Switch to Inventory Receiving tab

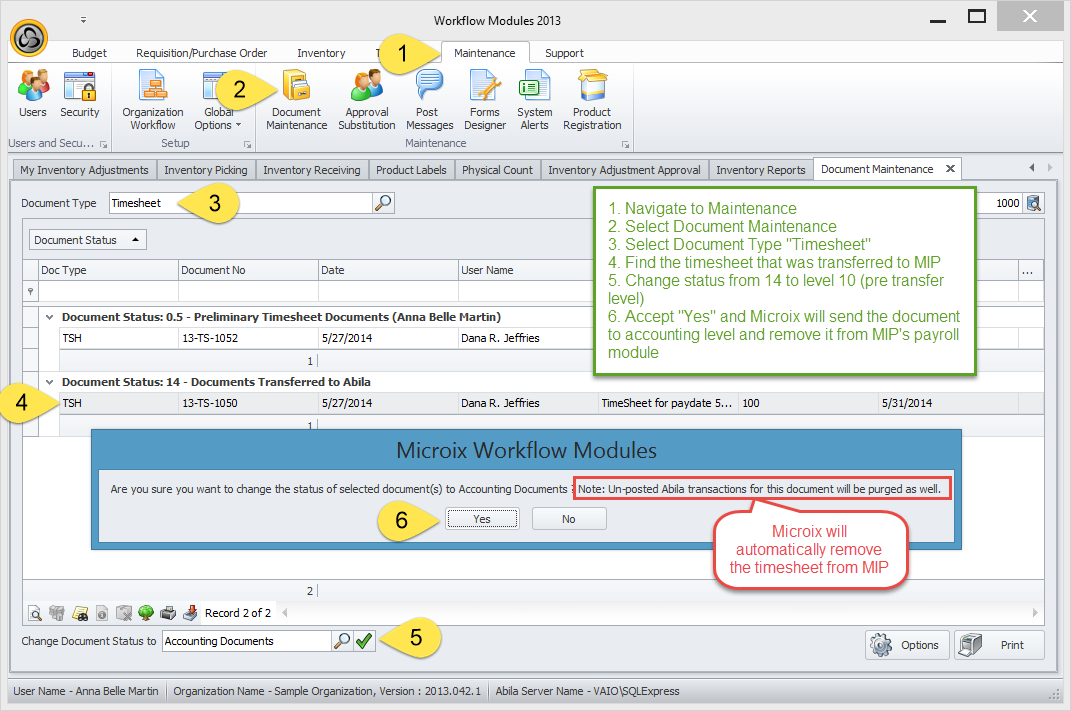point(311,170)
